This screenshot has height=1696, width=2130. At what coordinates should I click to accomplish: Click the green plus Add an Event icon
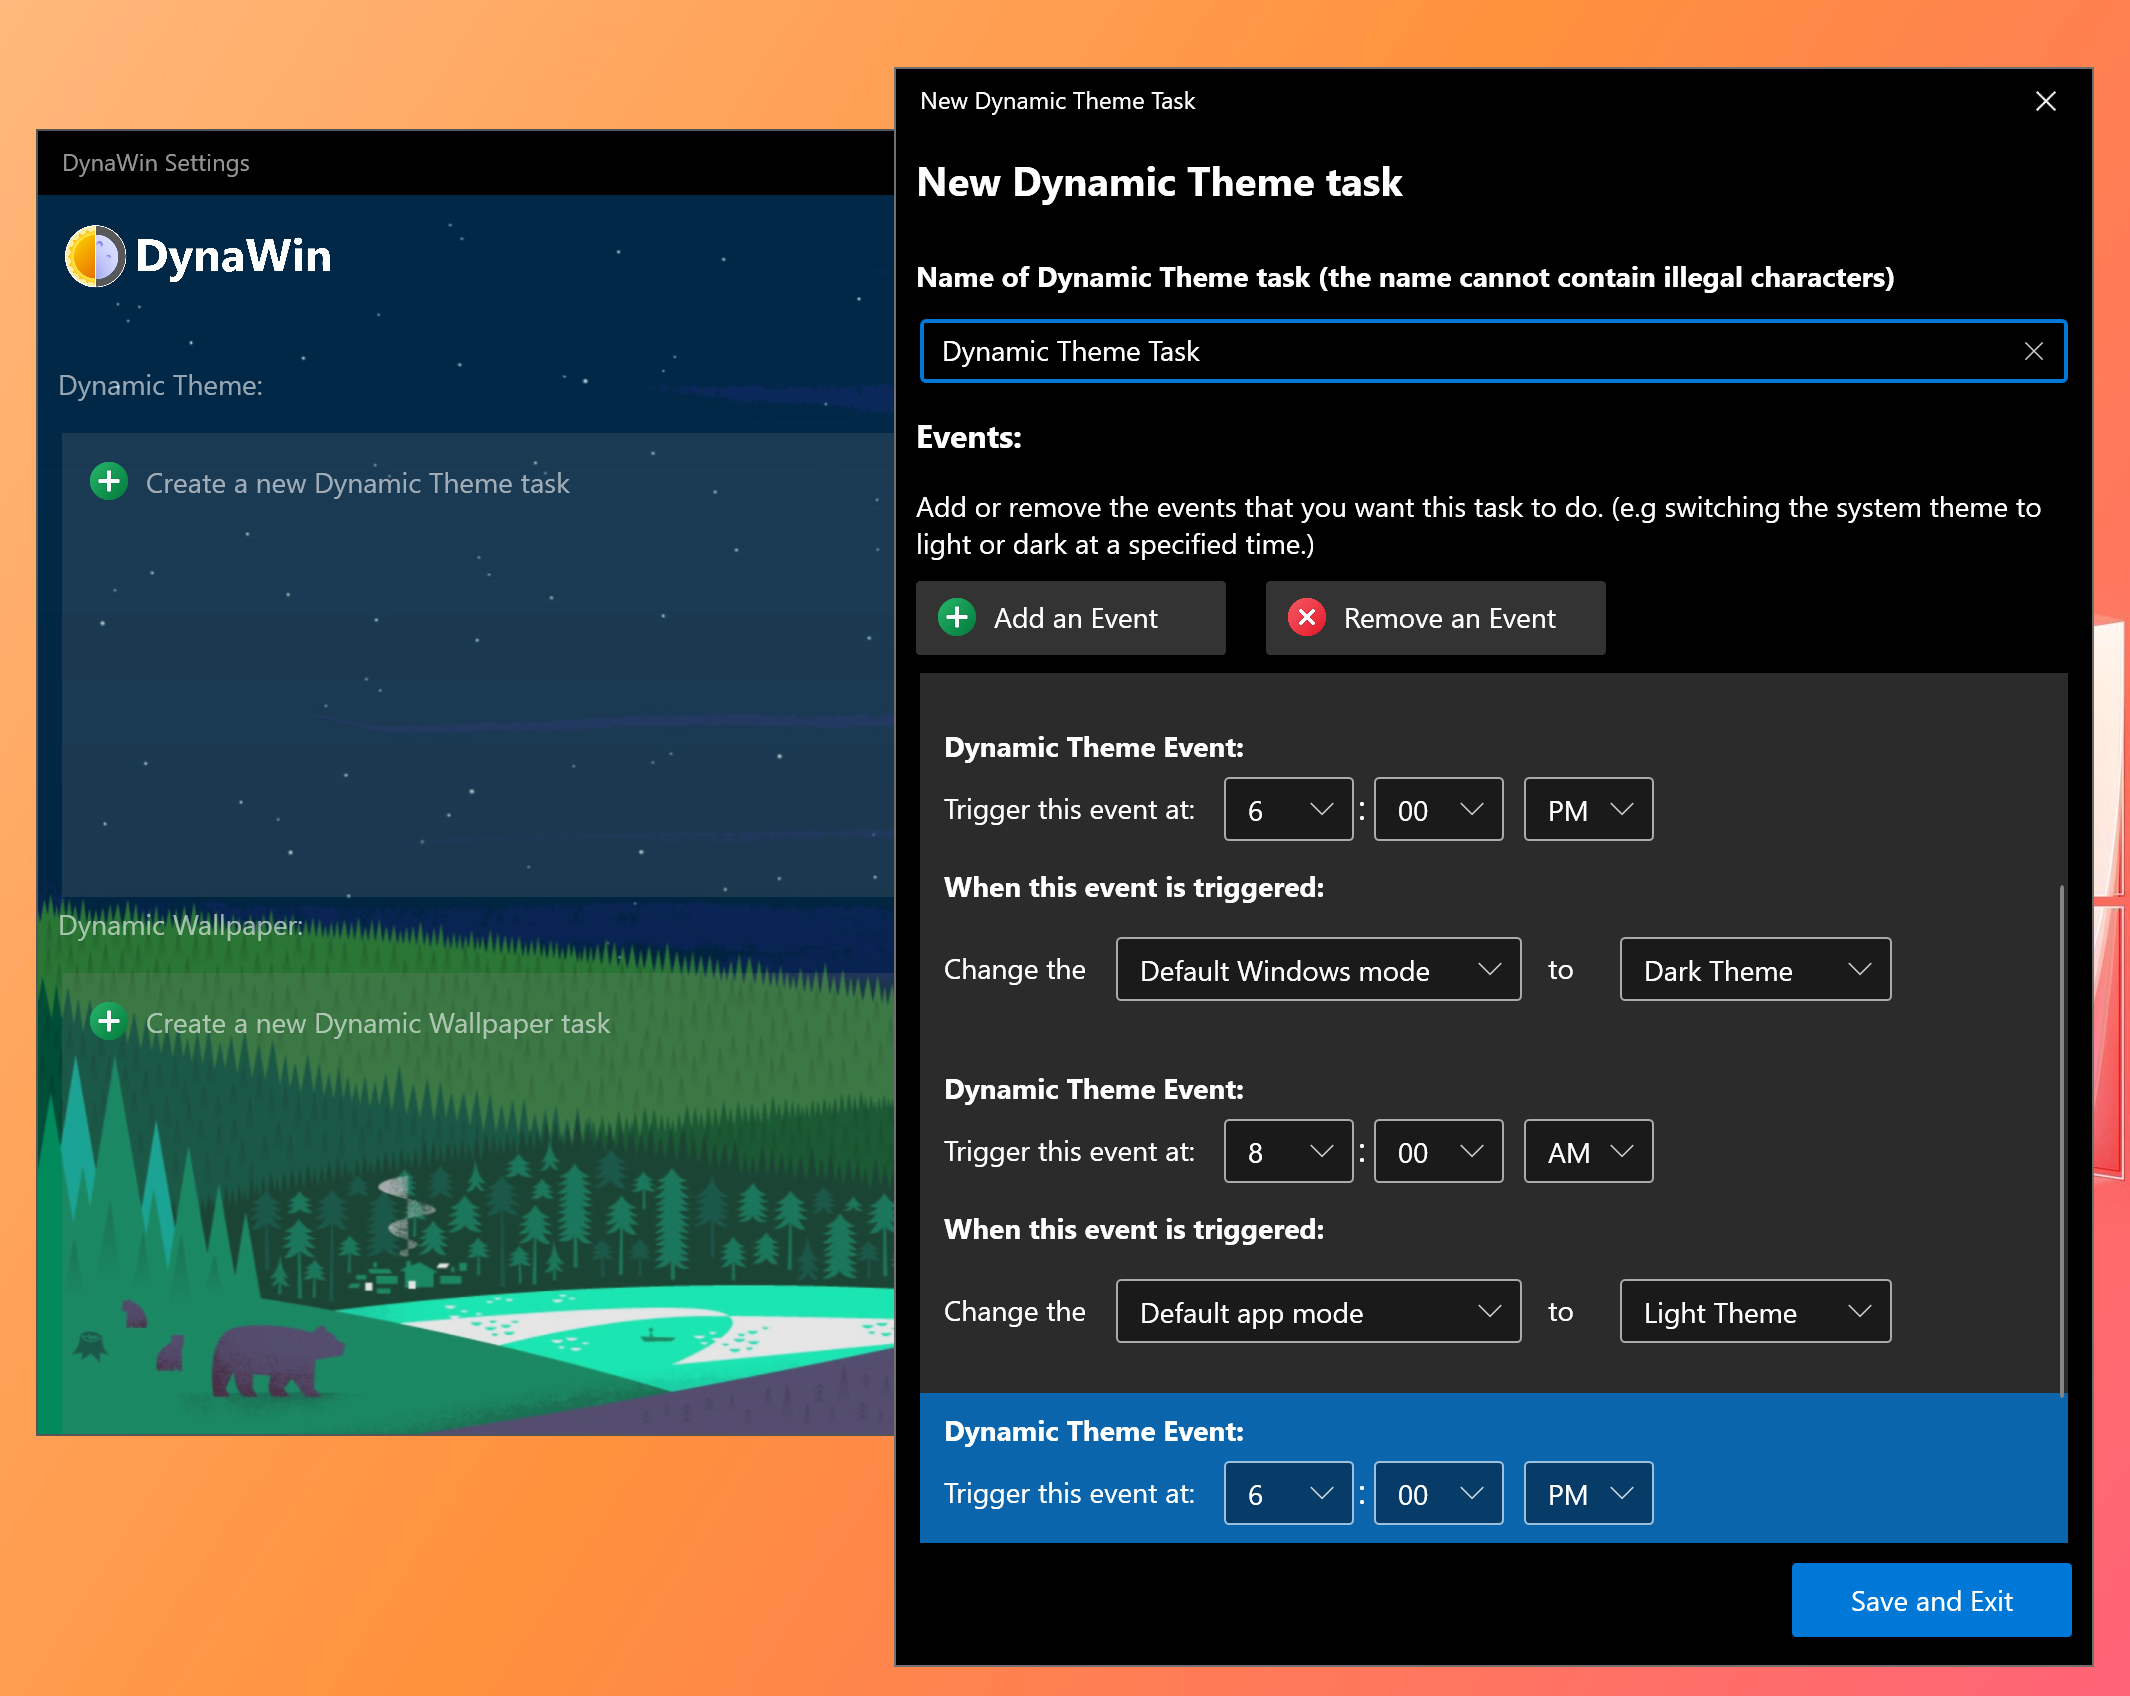point(957,618)
